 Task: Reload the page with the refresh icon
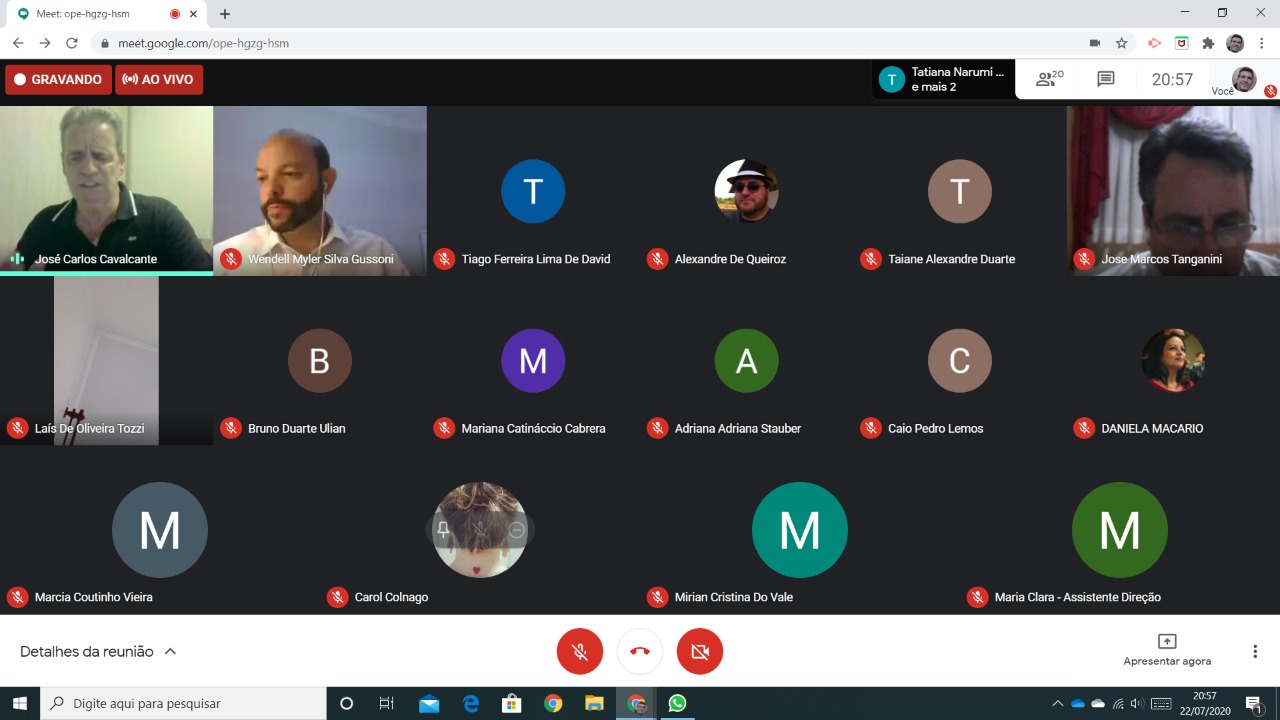pyautogui.click(x=71, y=43)
